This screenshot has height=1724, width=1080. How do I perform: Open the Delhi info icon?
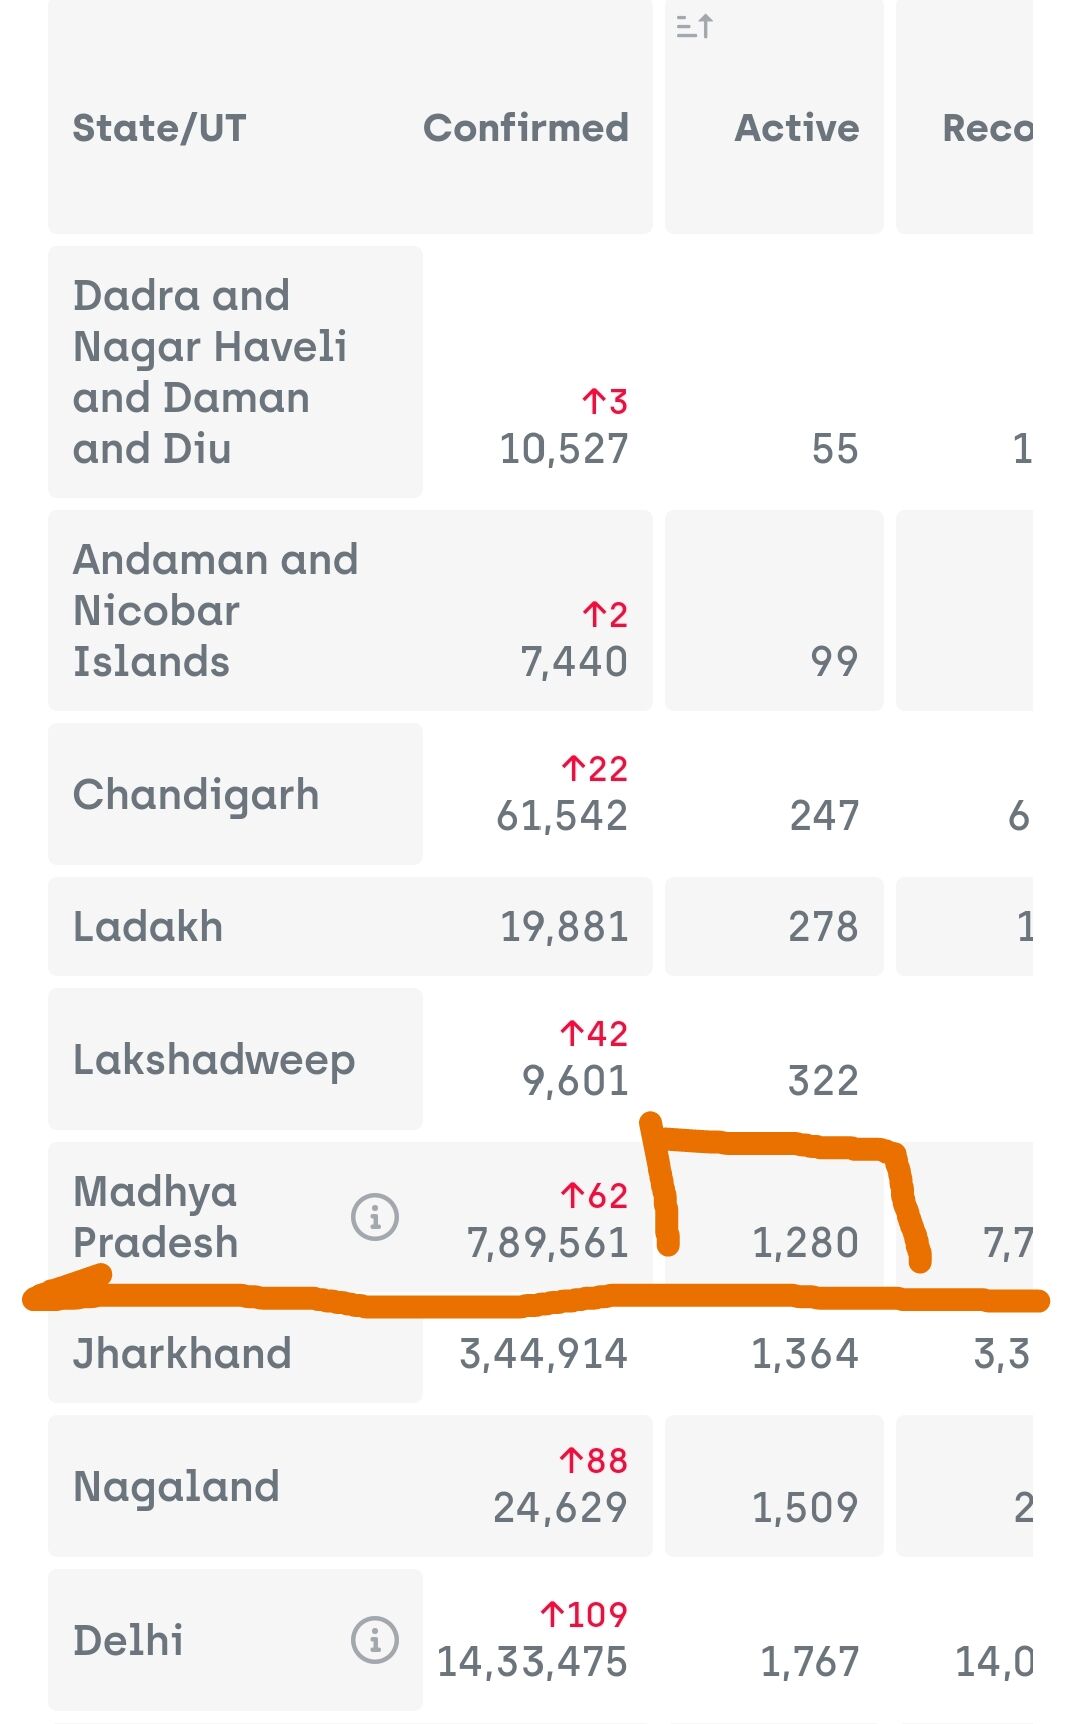point(375,1640)
